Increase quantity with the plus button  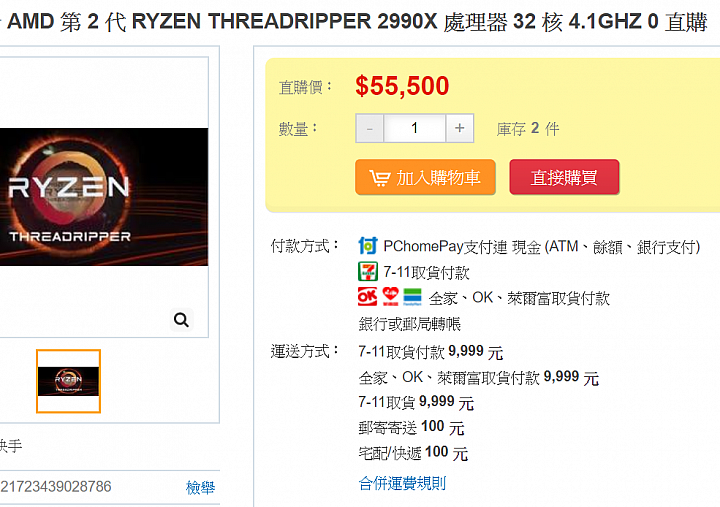(x=460, y=128)
